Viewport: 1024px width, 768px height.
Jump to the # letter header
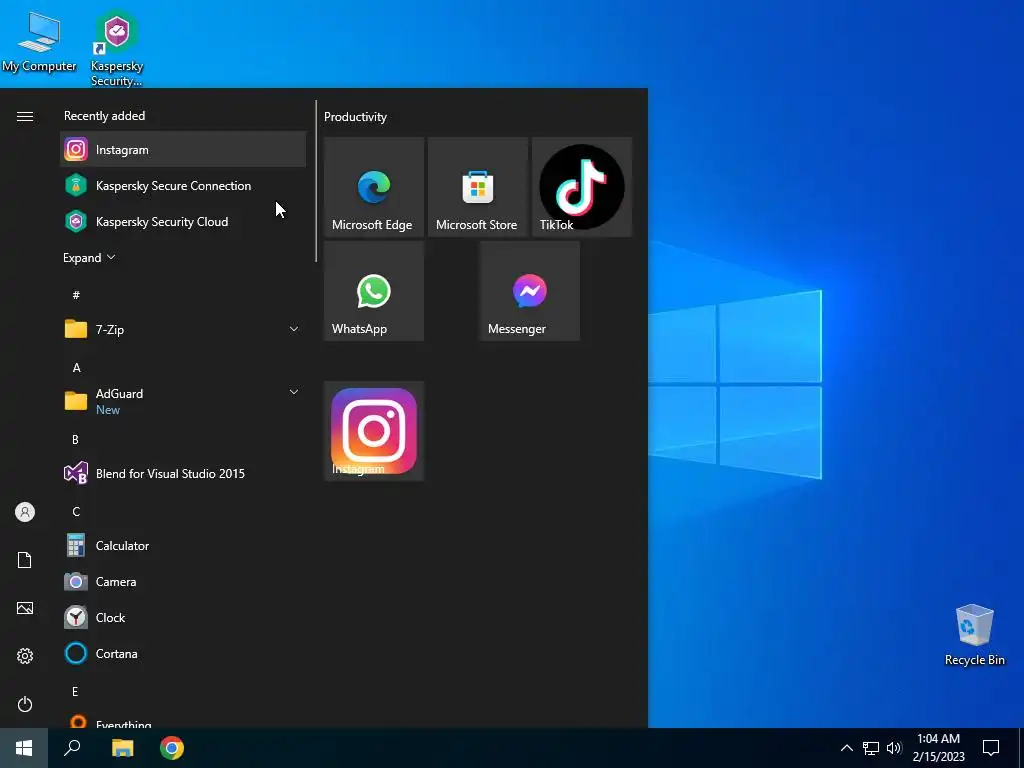(x=76, y=295)
